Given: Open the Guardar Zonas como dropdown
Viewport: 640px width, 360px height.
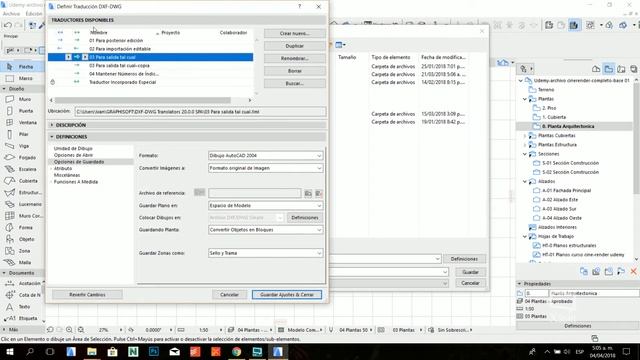Looking at the screenshot, I should (265, 253).
